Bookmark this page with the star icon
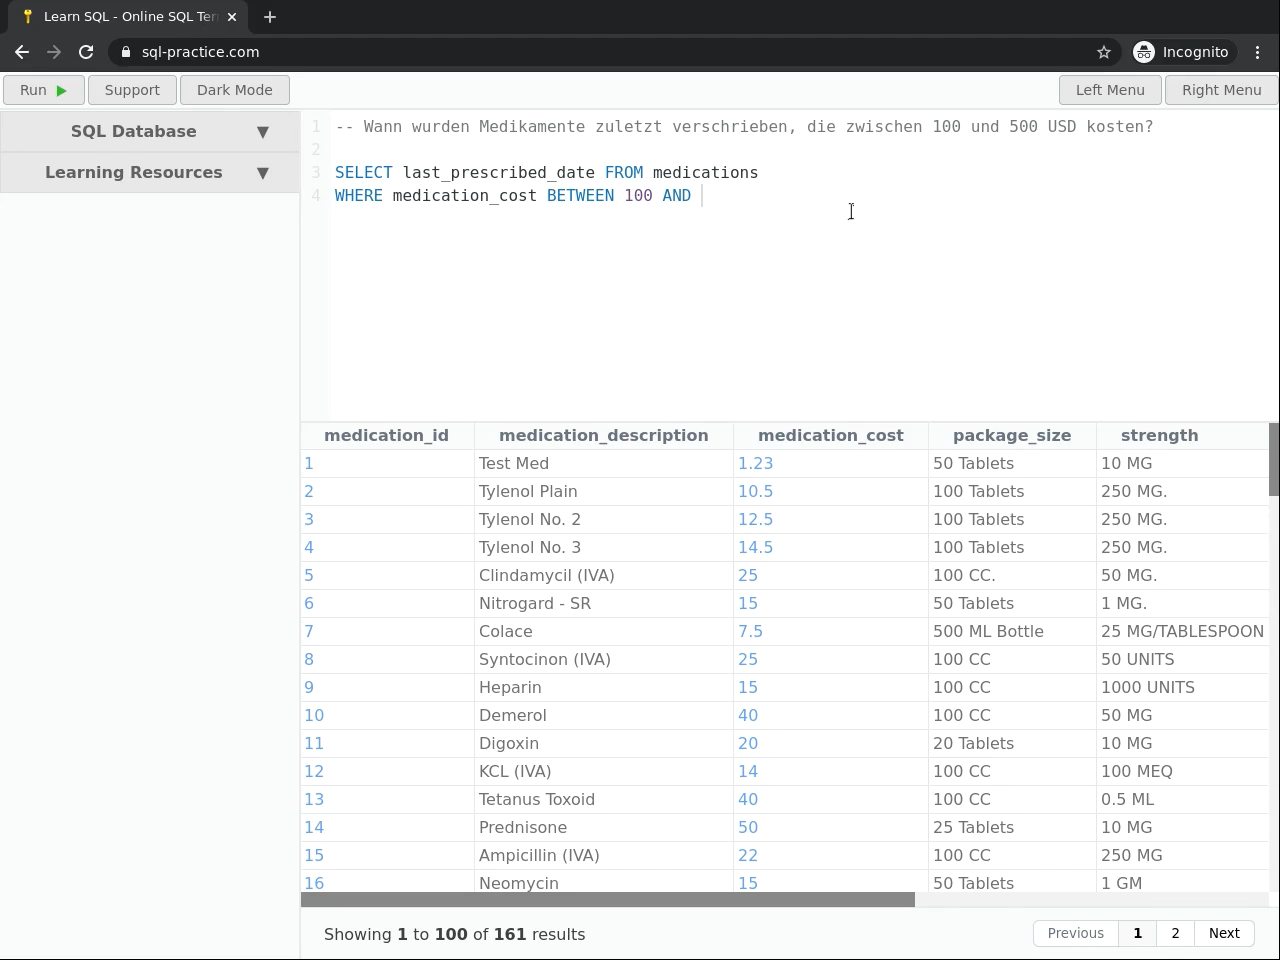 click(1104, 52)
